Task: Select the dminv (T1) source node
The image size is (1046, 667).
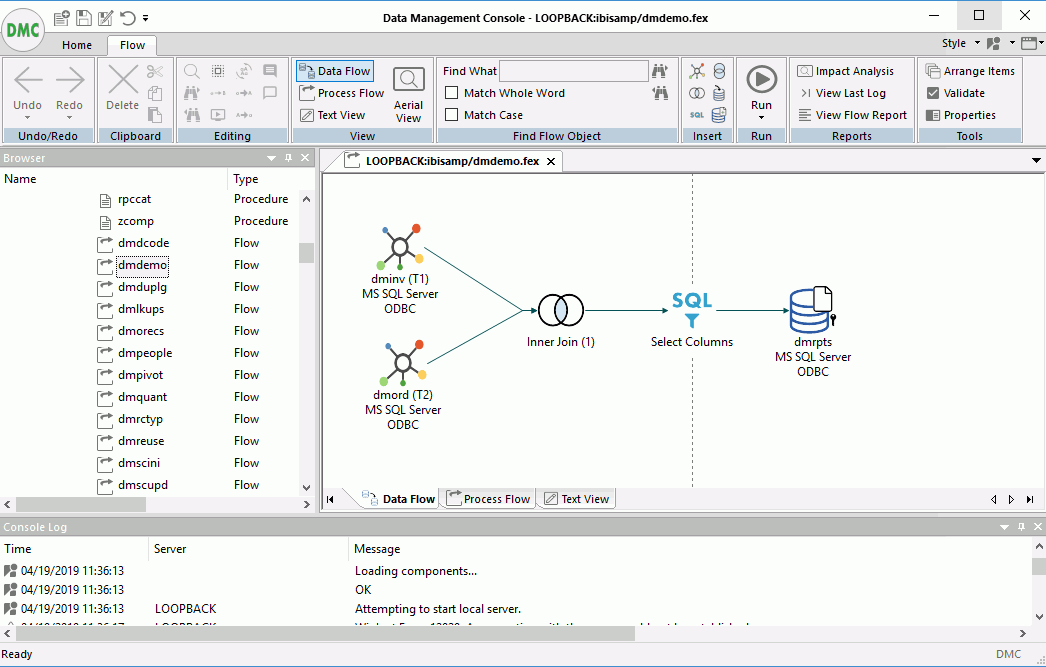Action: point(400,269)
